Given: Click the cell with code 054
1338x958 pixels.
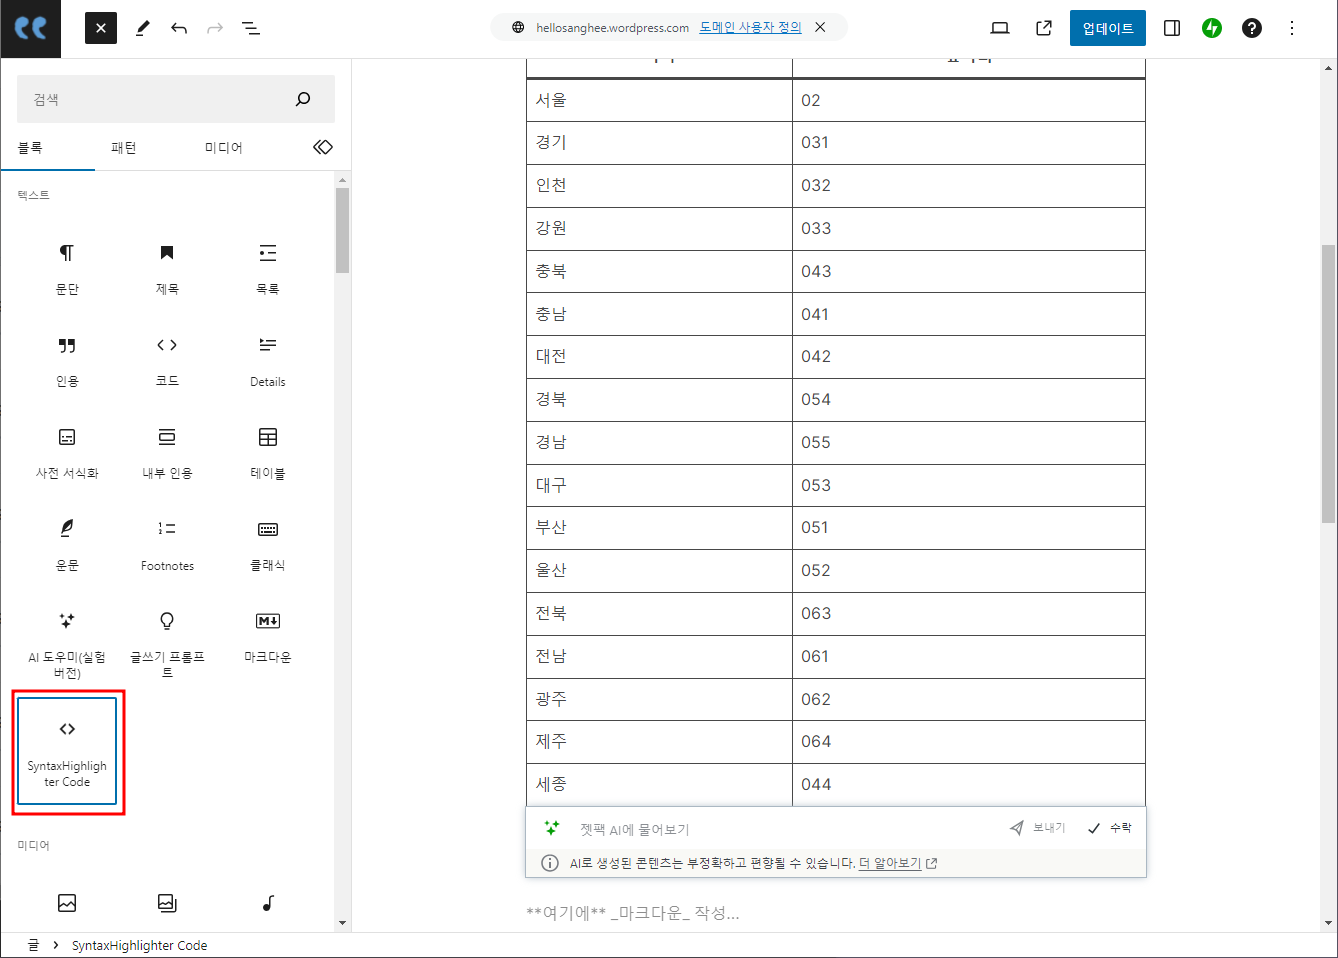Looking at the screenshot, I should pyautogui.click(x=968, y=400).
